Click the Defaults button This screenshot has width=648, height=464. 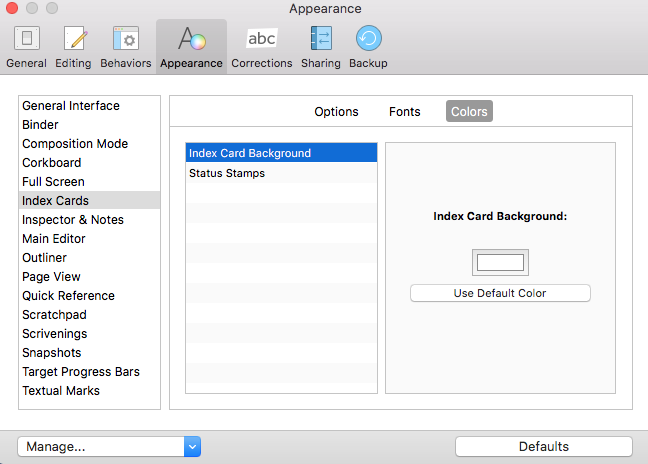tap(544, 447)
